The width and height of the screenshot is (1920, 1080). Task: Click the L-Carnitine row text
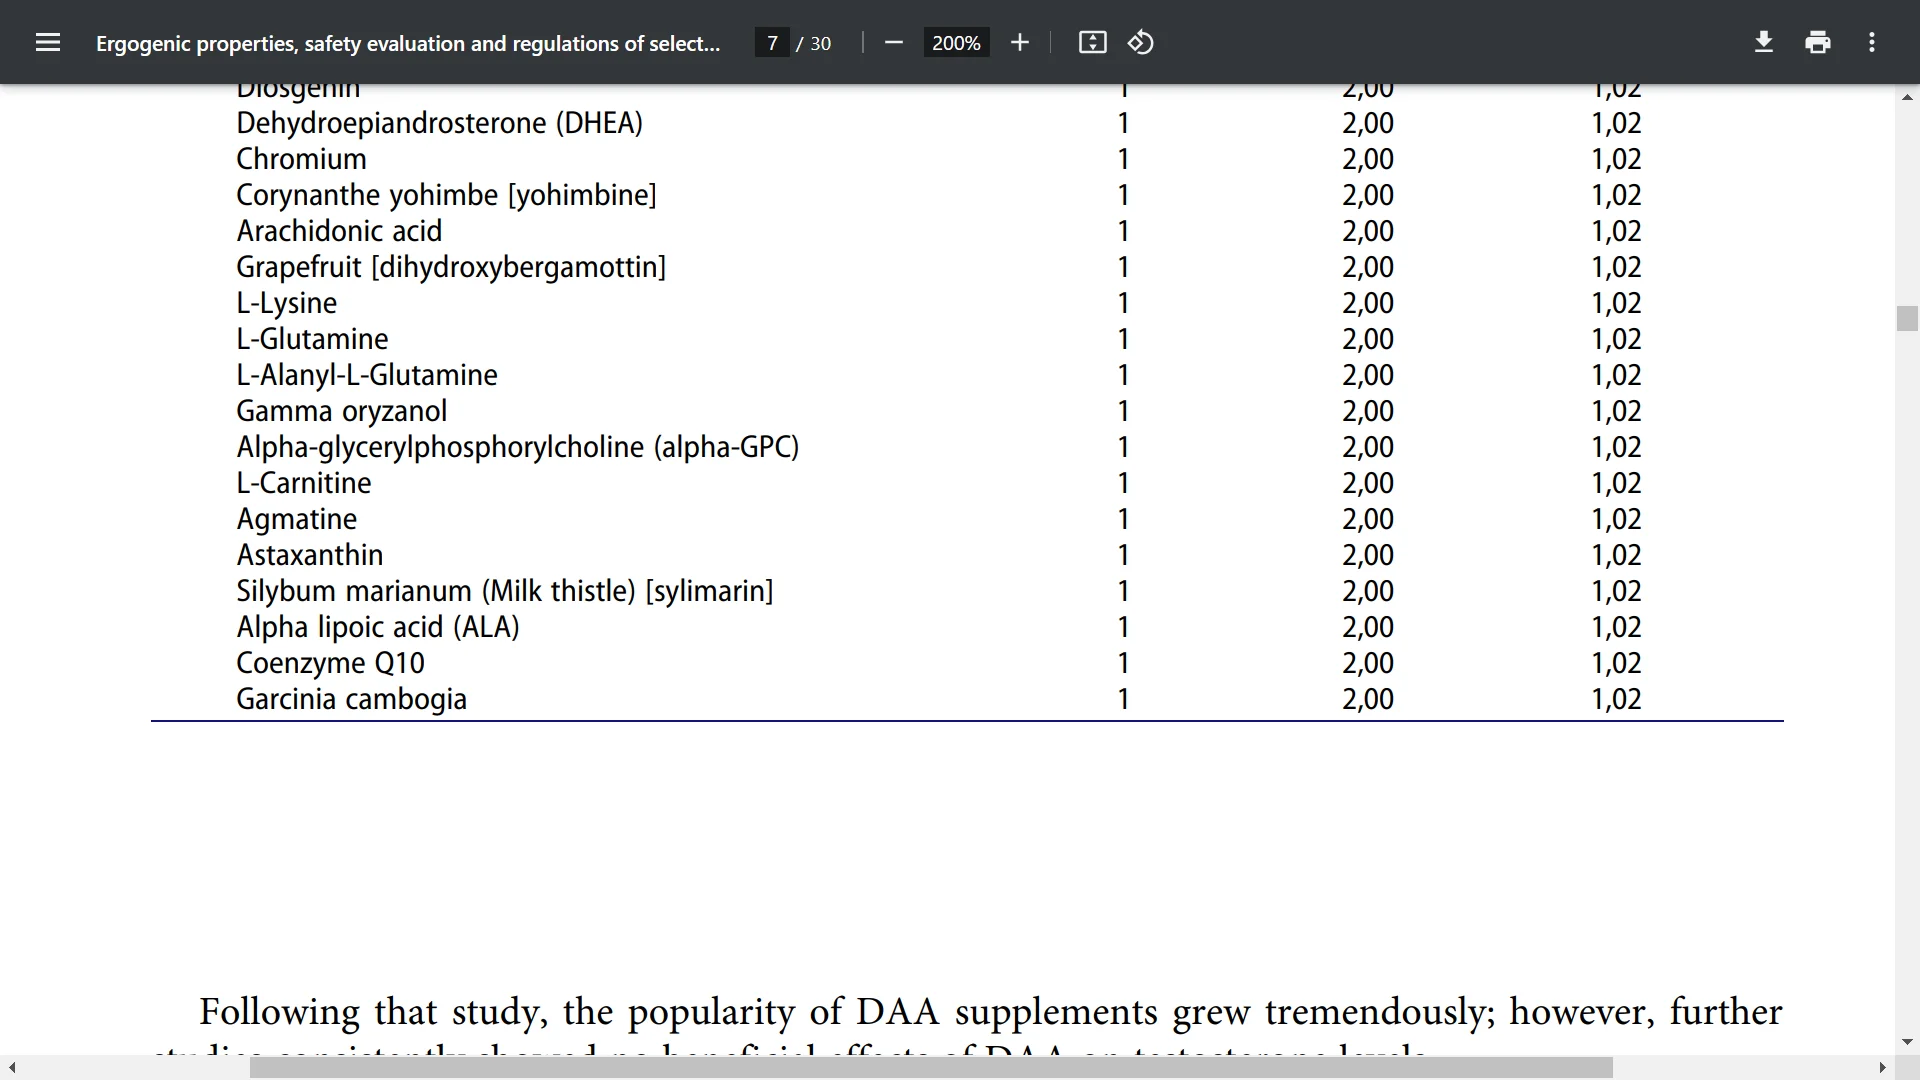click(304, 483)
